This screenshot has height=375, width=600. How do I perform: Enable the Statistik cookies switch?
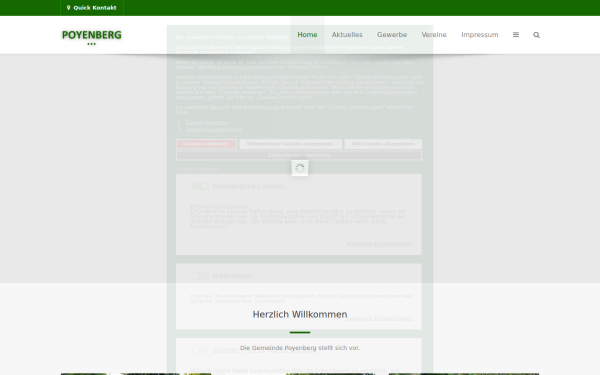(200, 351)
